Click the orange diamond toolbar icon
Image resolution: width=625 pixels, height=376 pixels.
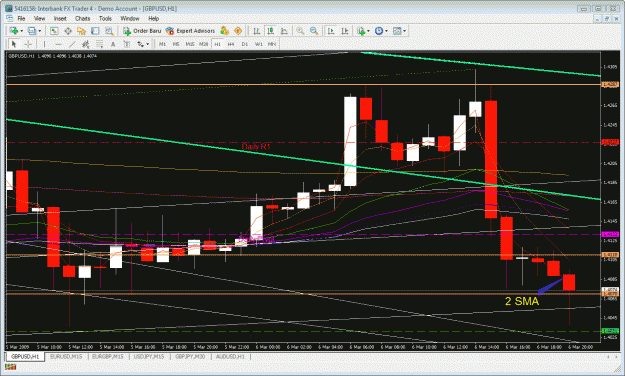(238, 31)
